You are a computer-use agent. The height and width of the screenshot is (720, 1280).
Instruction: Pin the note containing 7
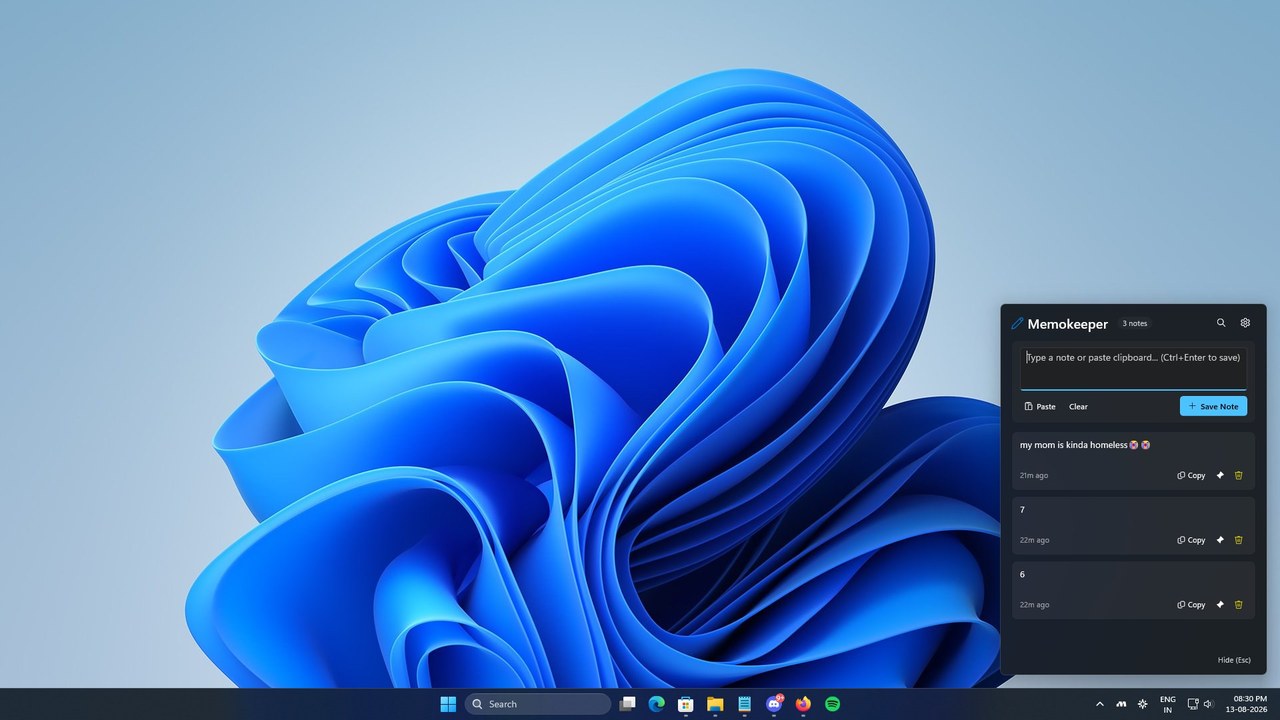point(1220,540)
